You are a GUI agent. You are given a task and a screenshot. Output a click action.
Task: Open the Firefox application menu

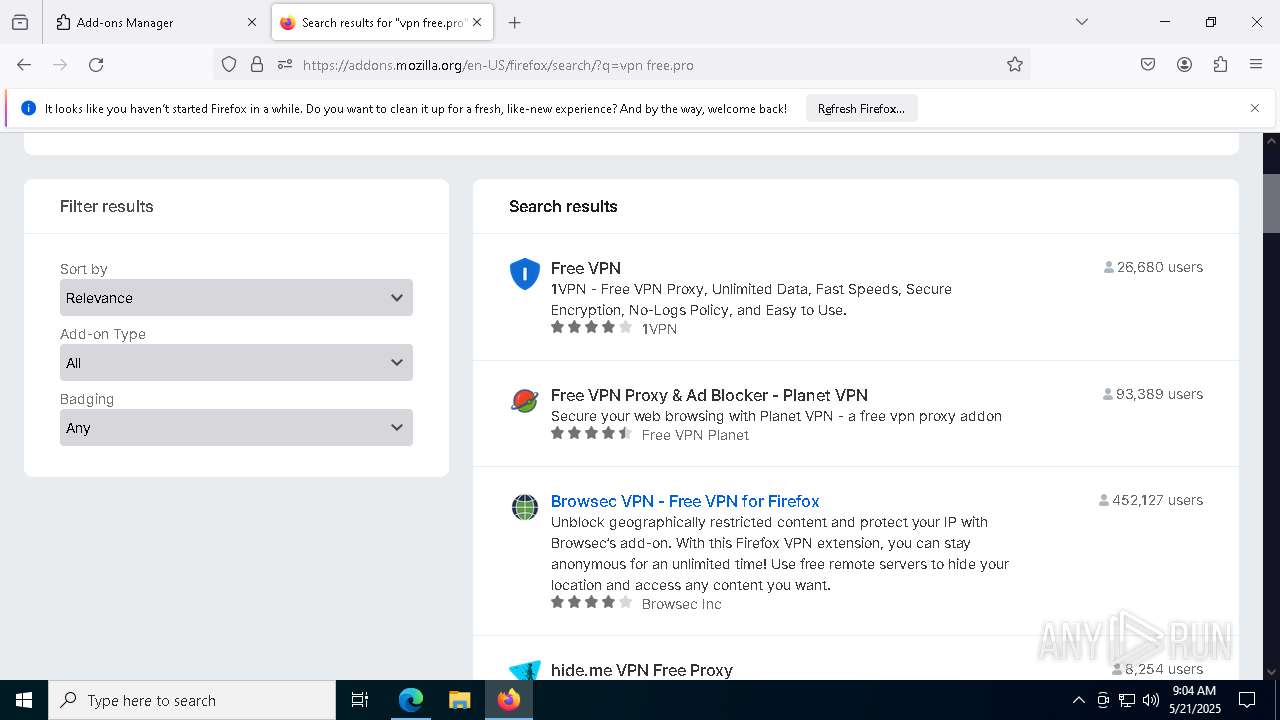(1256, 65)
